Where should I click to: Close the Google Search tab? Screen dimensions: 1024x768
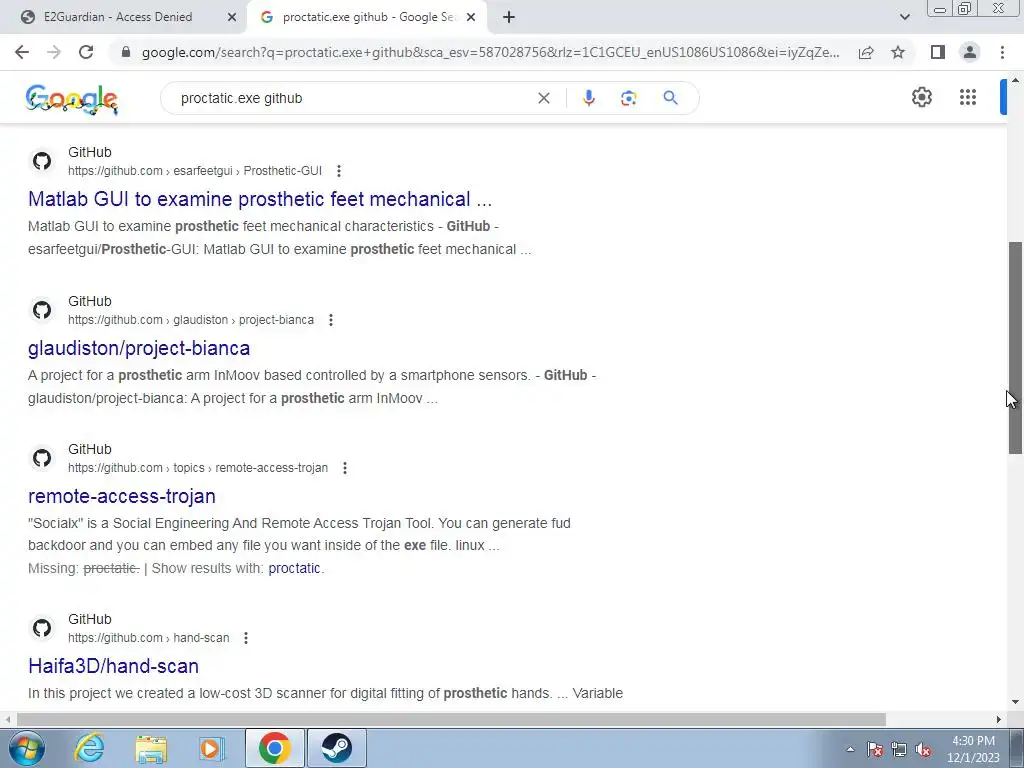pos(471,18)
